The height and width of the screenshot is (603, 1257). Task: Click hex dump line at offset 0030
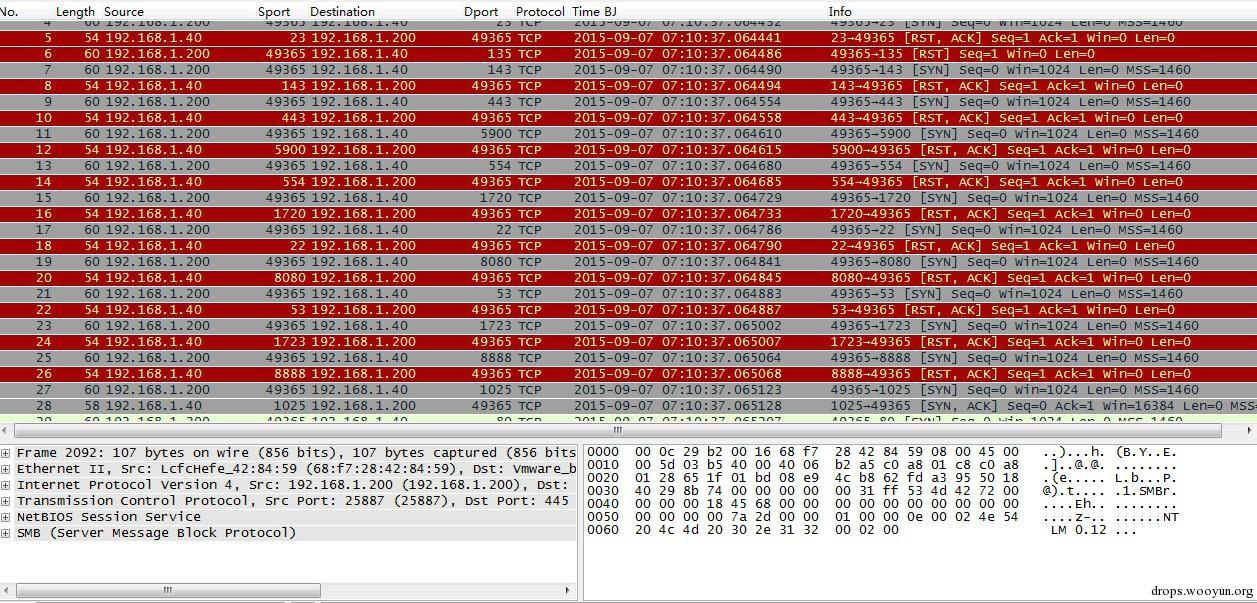881,491
